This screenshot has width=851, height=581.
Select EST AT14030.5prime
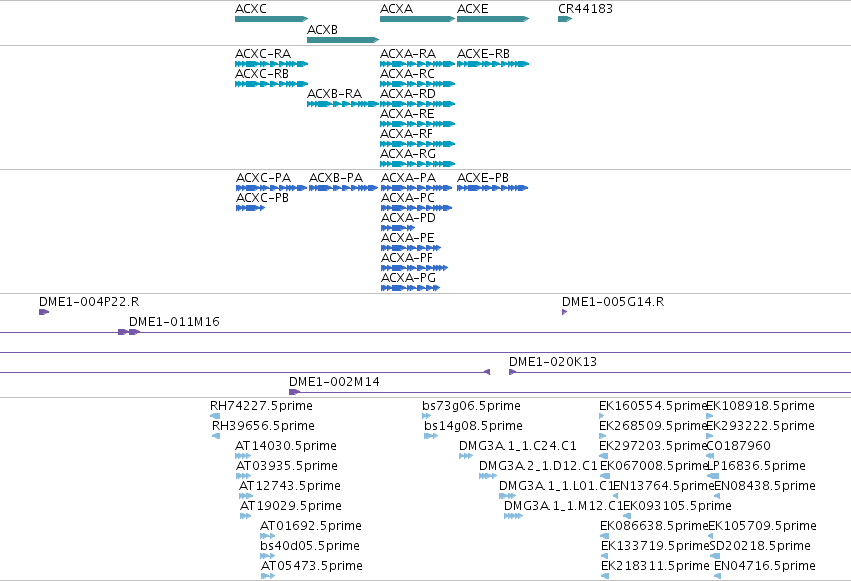(x=243, y=456)
